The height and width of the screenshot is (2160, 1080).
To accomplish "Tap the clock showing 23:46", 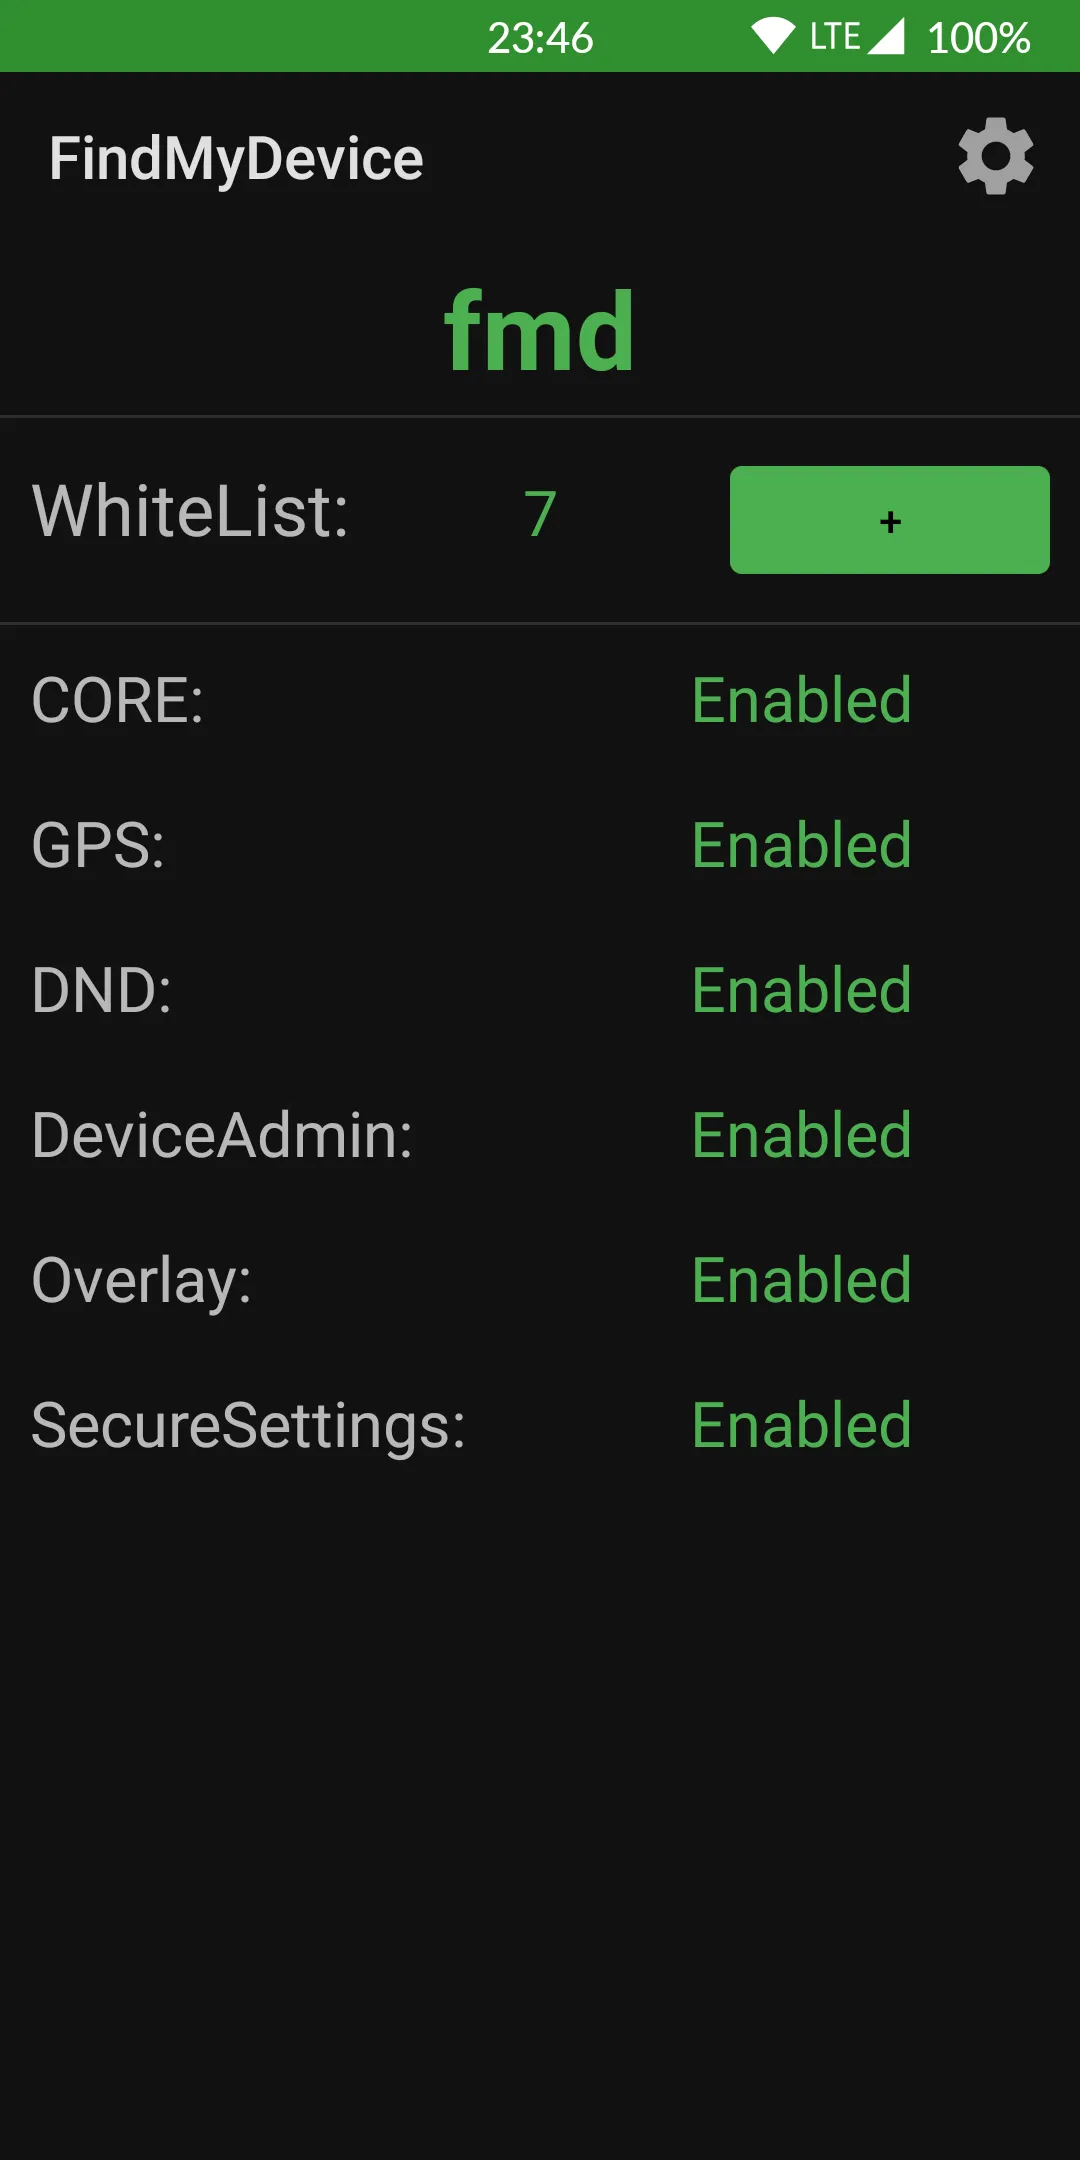I will click(540, 38).
